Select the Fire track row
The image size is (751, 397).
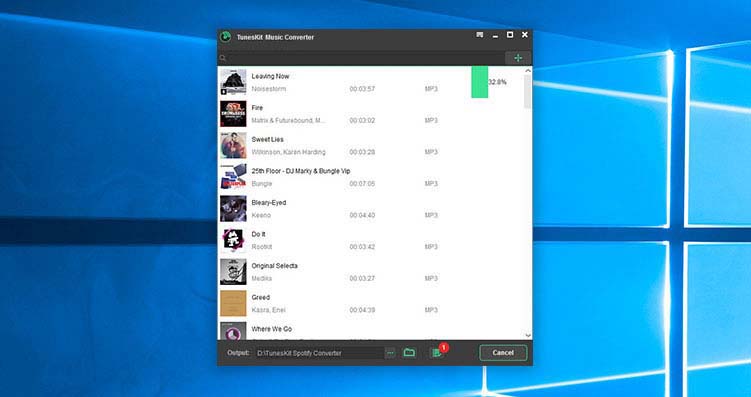point(371,114)
